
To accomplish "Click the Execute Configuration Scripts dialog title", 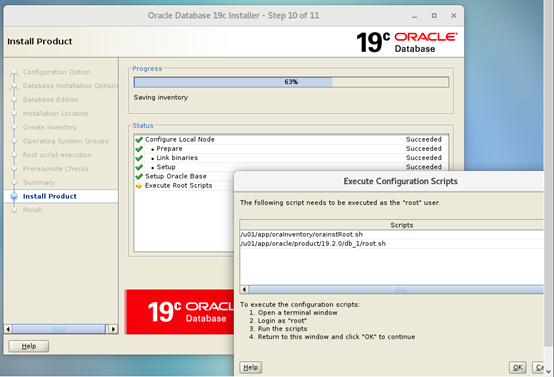I will 400,181.
